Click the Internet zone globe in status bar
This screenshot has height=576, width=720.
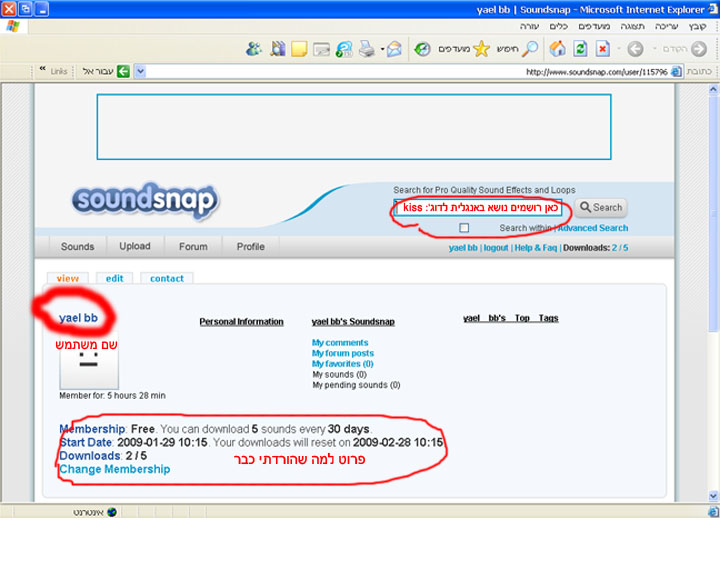112,512
